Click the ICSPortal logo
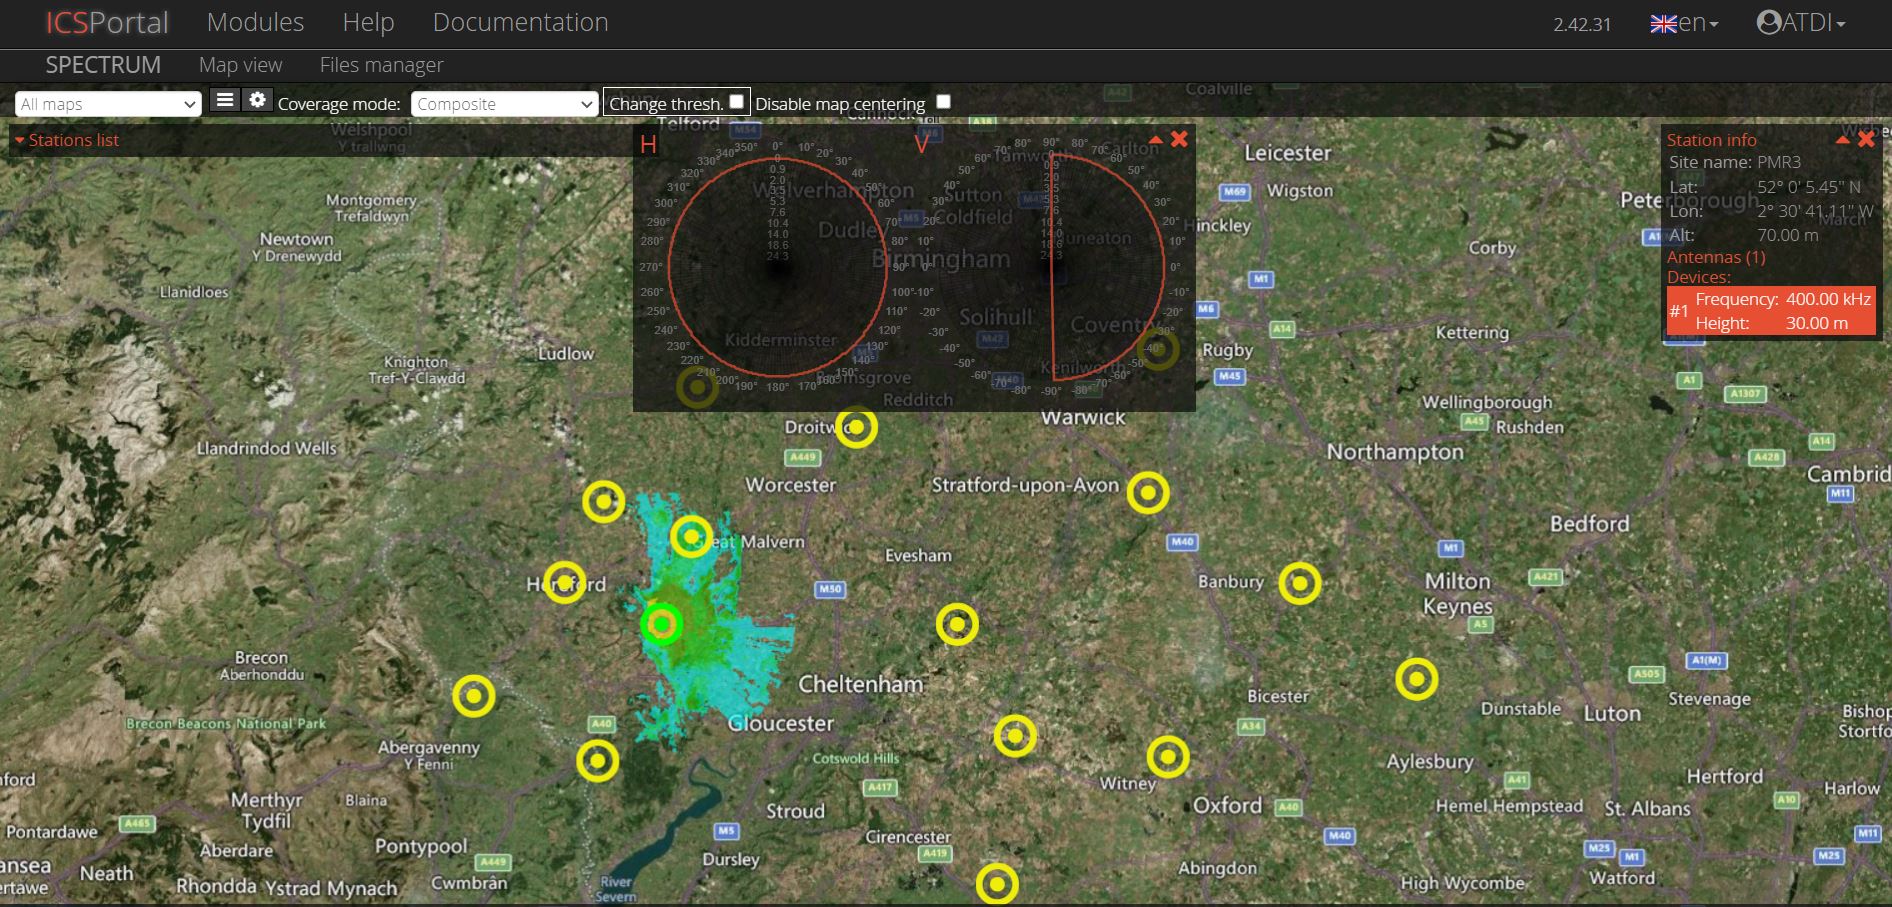The height and width of the screenshot is (907, 1892). click(107, 22)
